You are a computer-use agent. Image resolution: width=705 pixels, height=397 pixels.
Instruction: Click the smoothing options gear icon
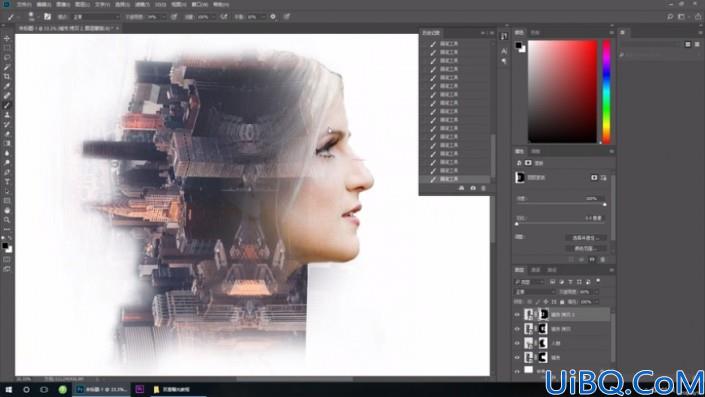point(273,17)
